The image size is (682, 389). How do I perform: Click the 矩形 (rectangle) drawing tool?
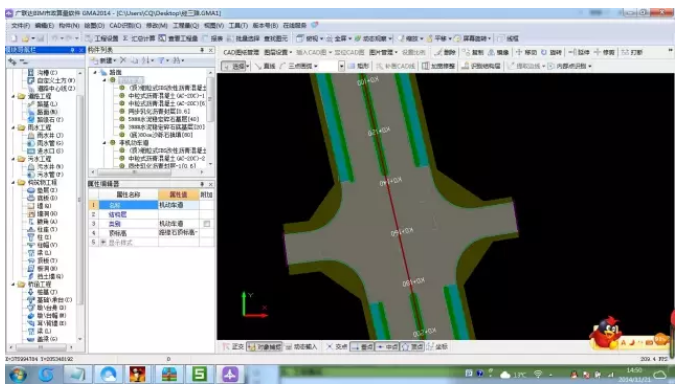(x=358, y=66)
